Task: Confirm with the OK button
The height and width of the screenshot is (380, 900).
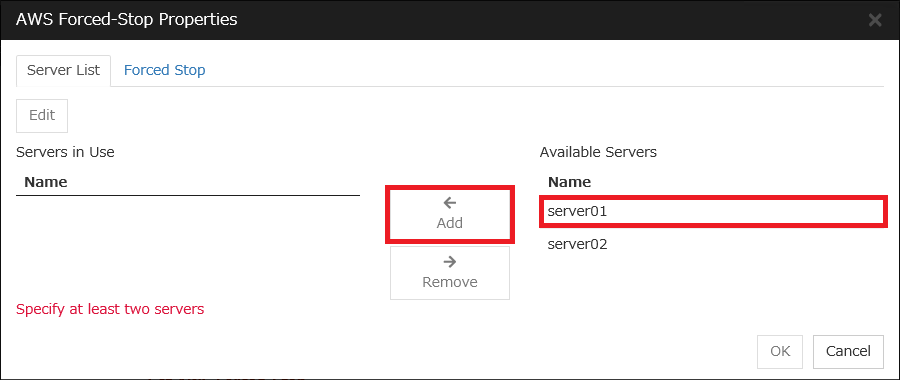Action: tap(780, 351)
